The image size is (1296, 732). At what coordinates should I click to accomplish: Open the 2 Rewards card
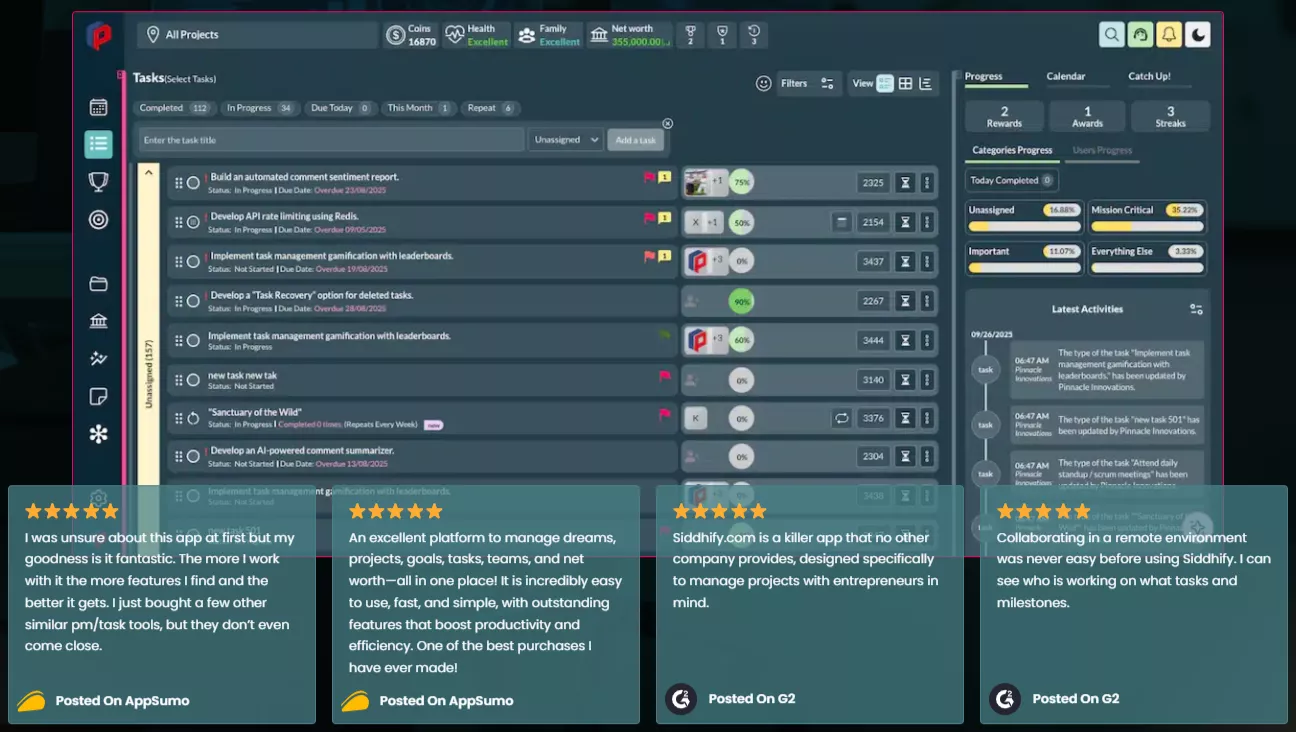[x=1004, y=117]
